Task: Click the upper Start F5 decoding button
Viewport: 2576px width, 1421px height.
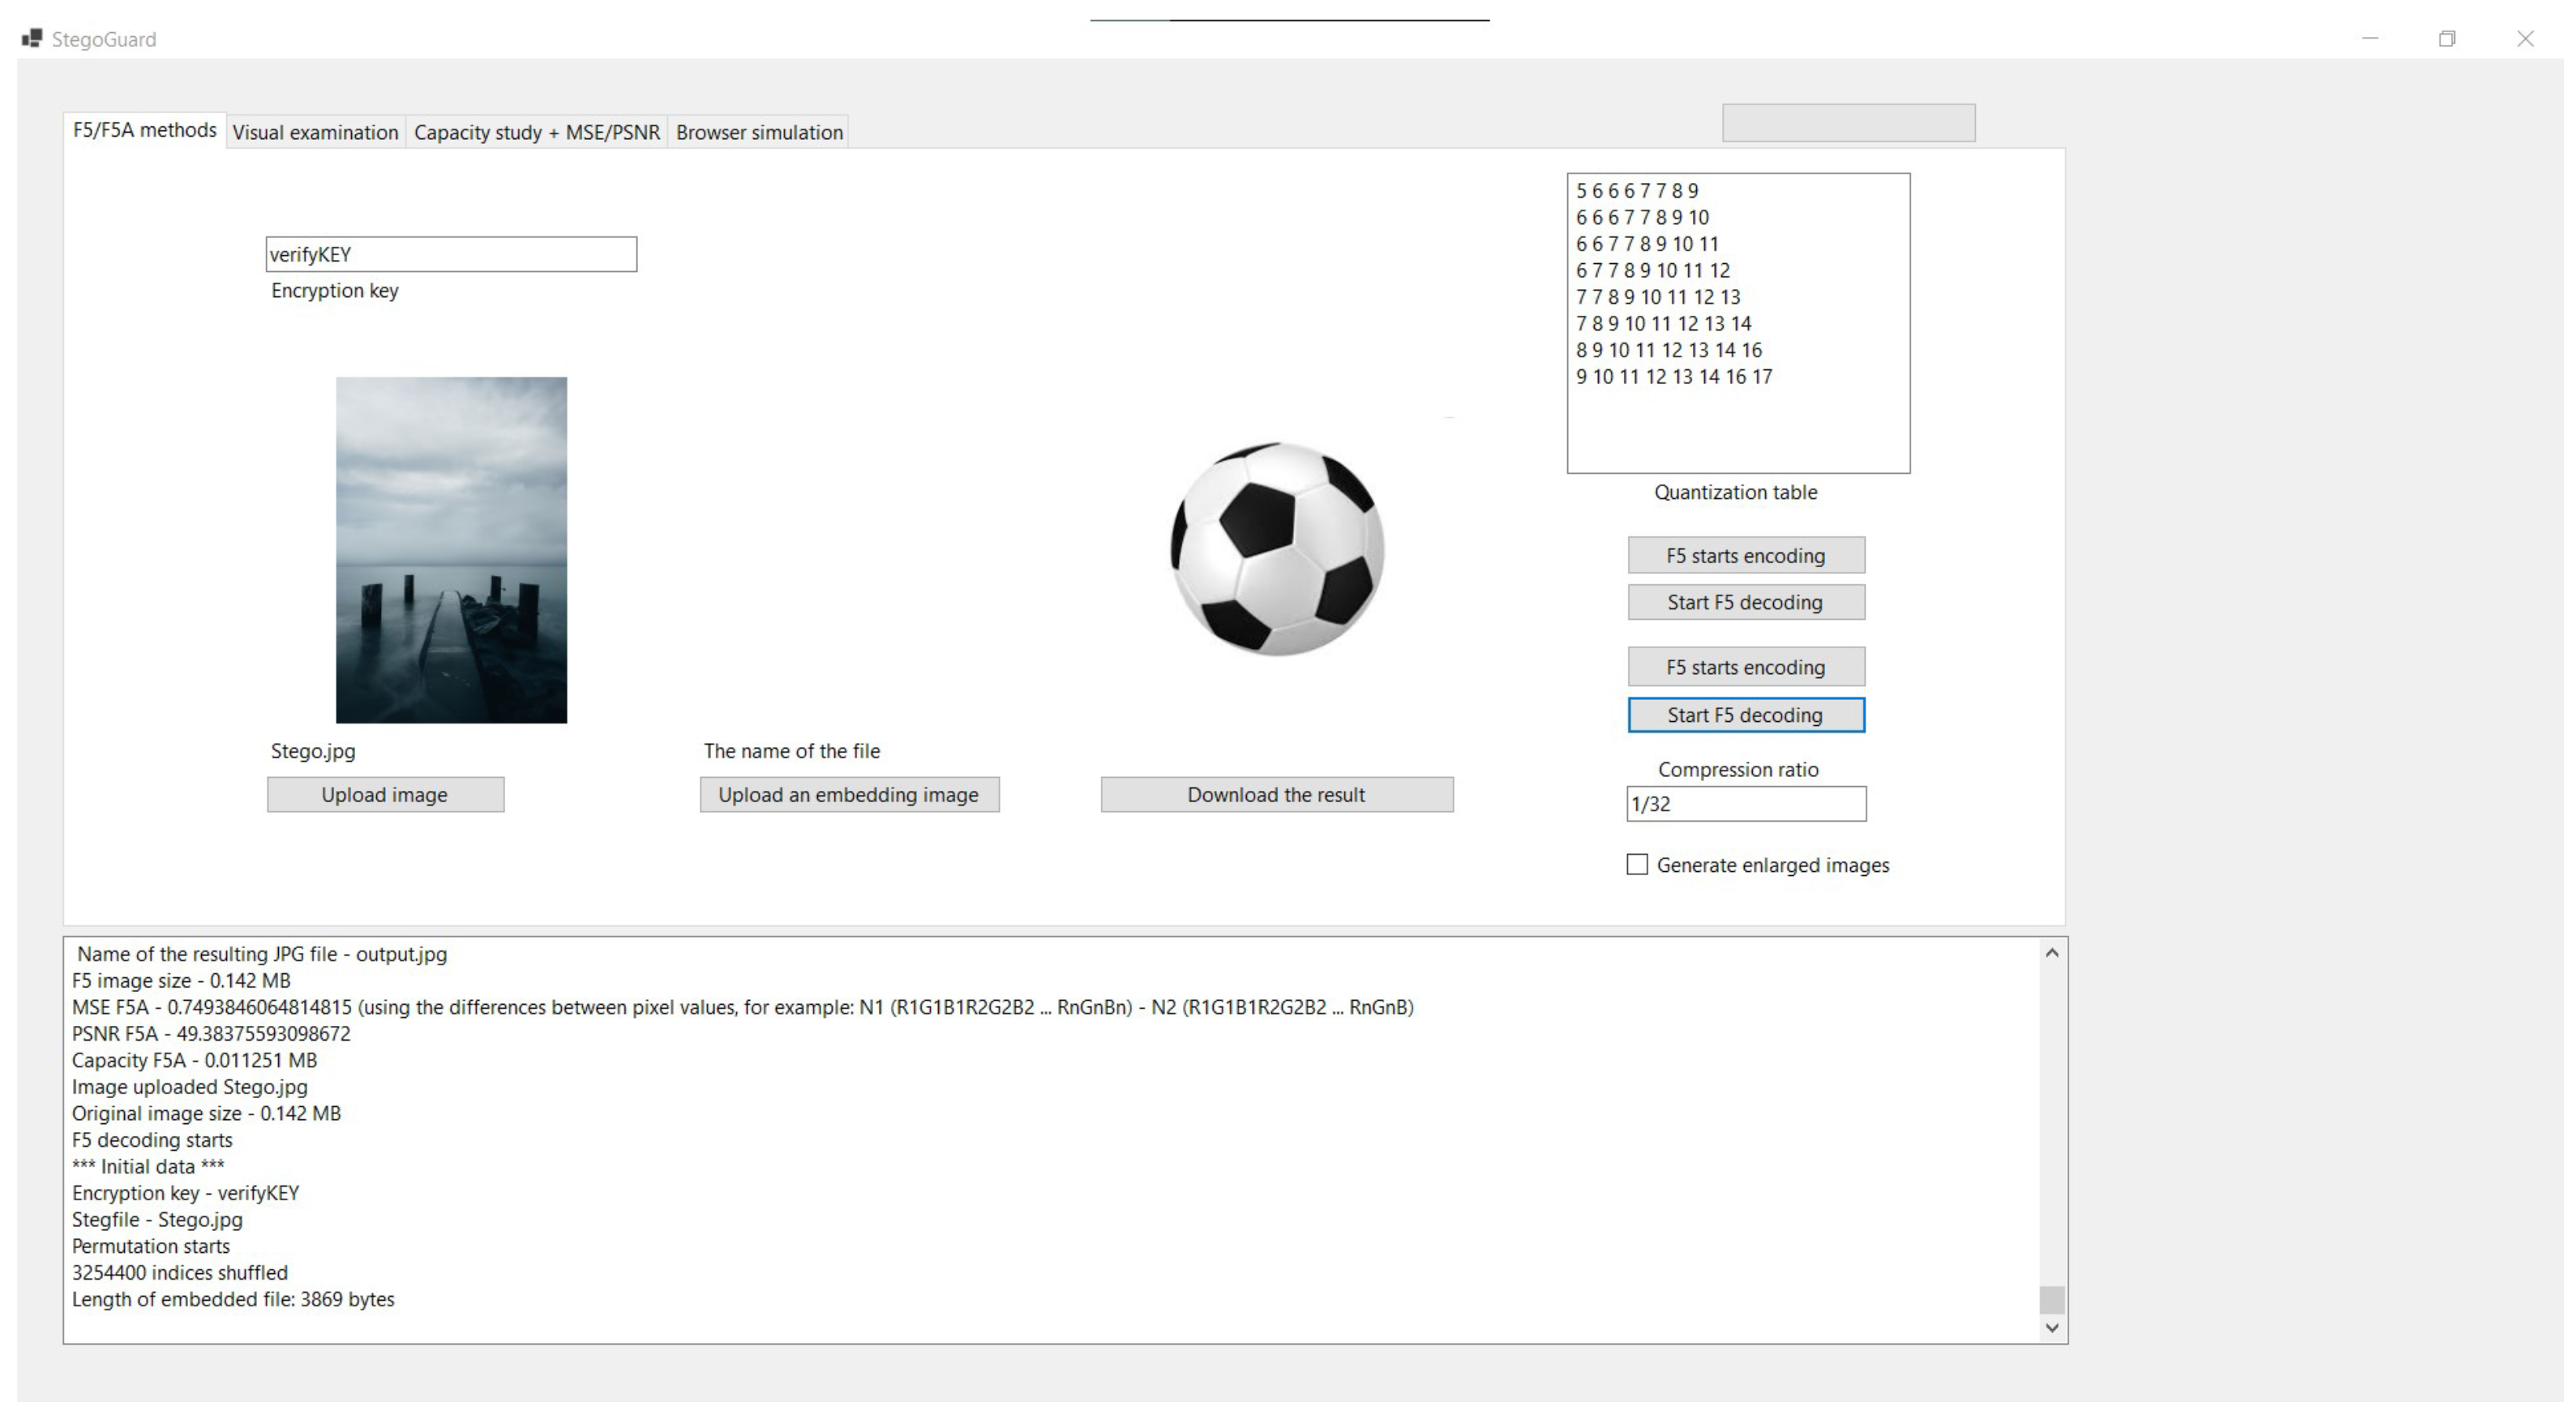Action: (1745, 603)
